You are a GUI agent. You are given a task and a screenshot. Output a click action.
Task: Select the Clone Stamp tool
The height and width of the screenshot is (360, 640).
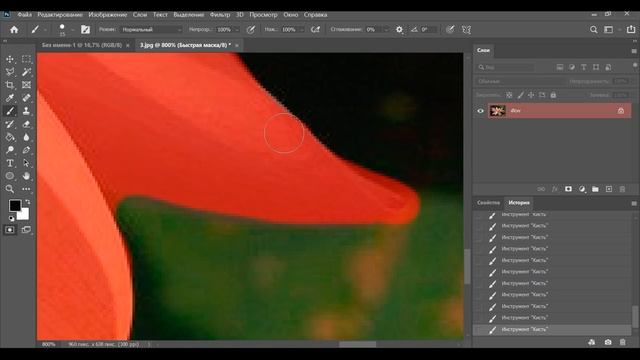(26, 111)
